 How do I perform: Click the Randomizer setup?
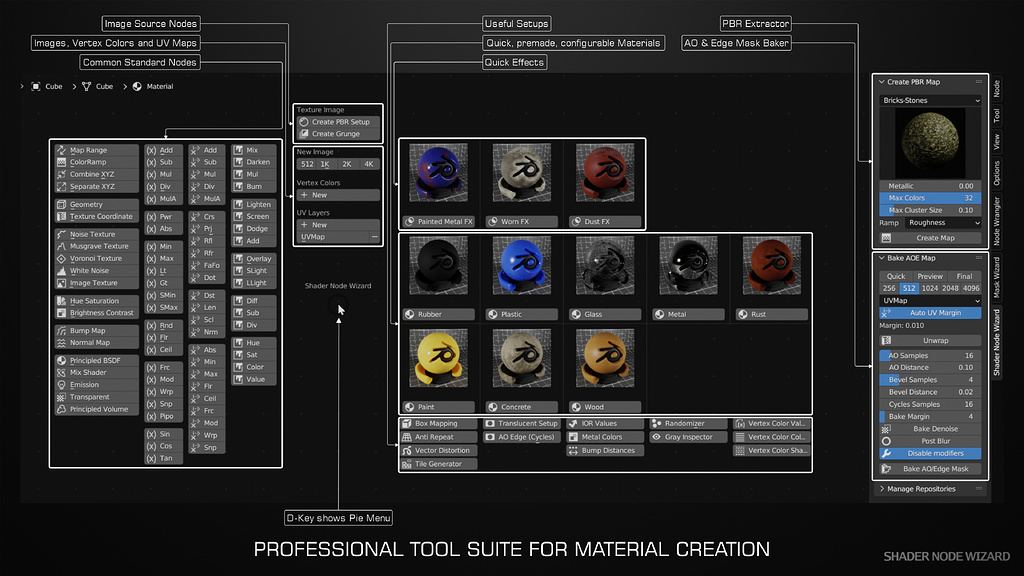click(688, 423)
